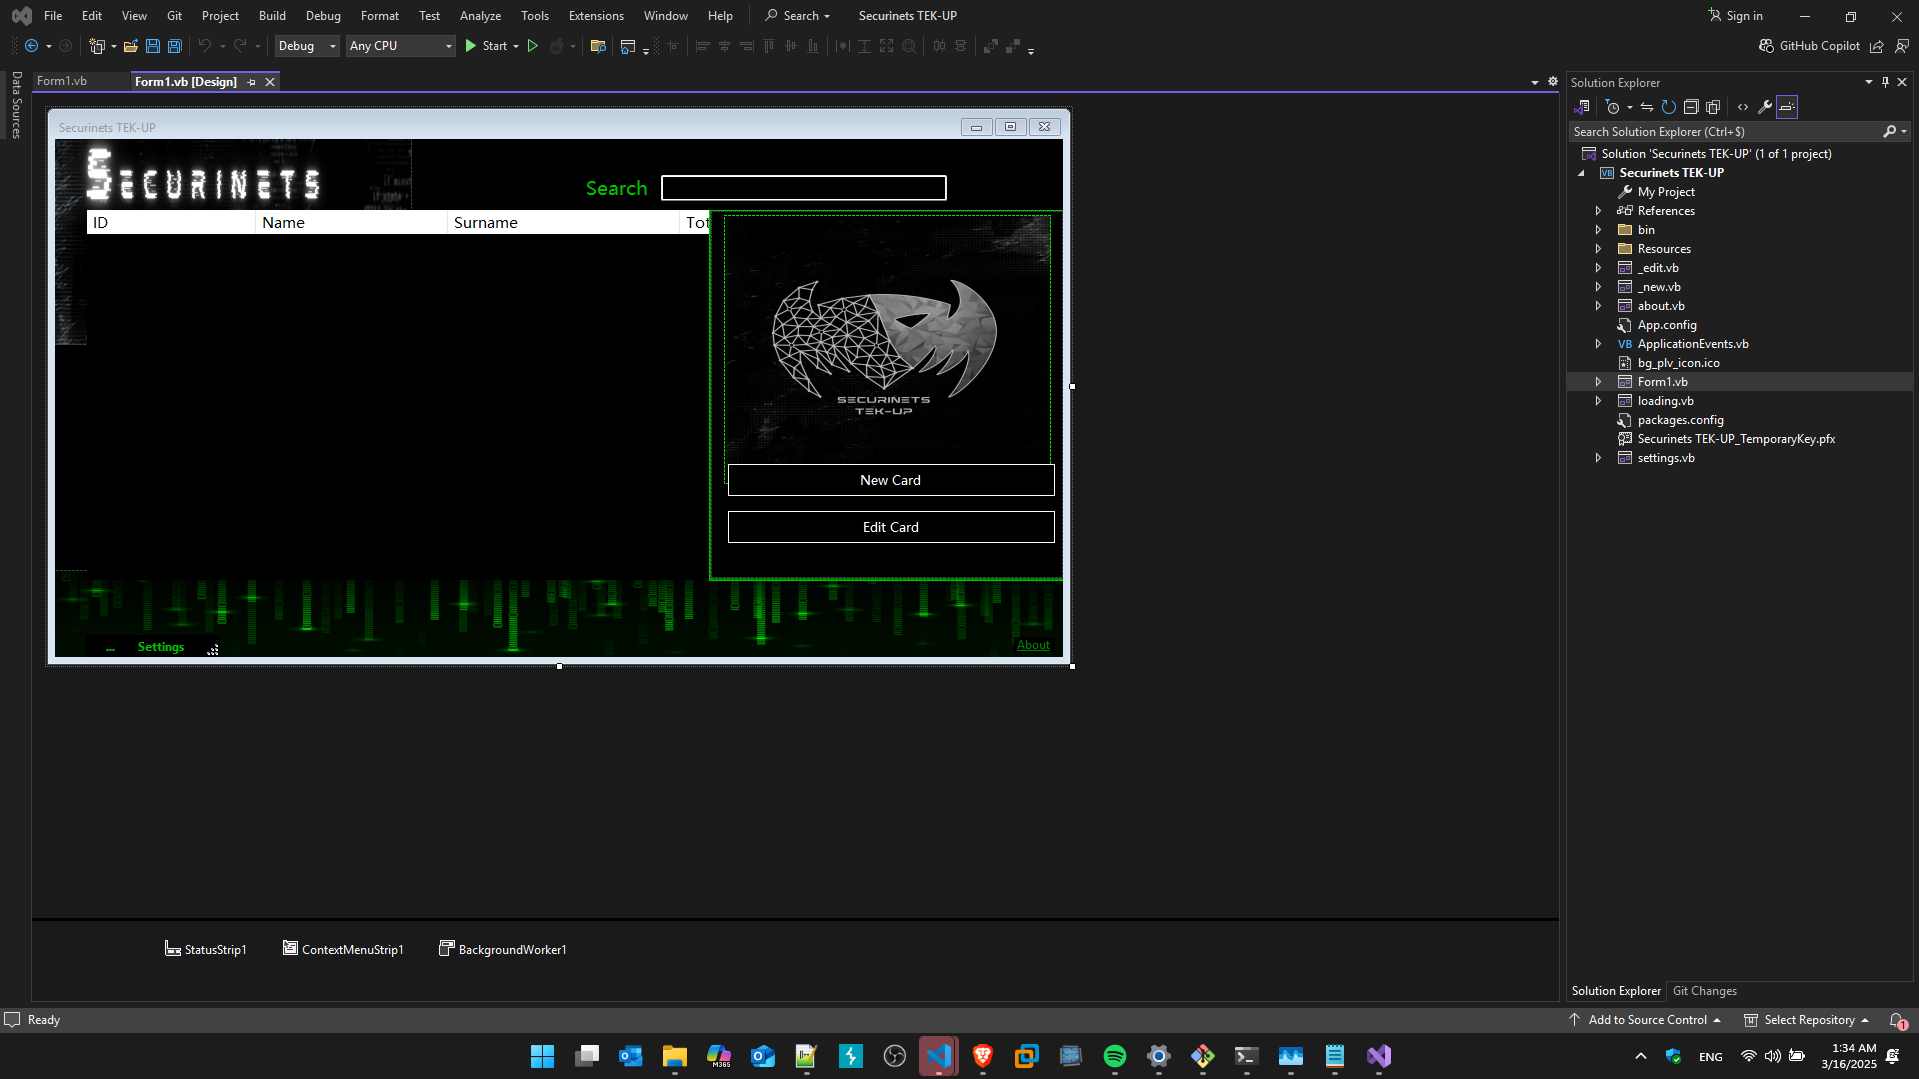Open the Start button dropdown arrow
This screenshot has width=1919, height=1079.
tap(516, 46)
